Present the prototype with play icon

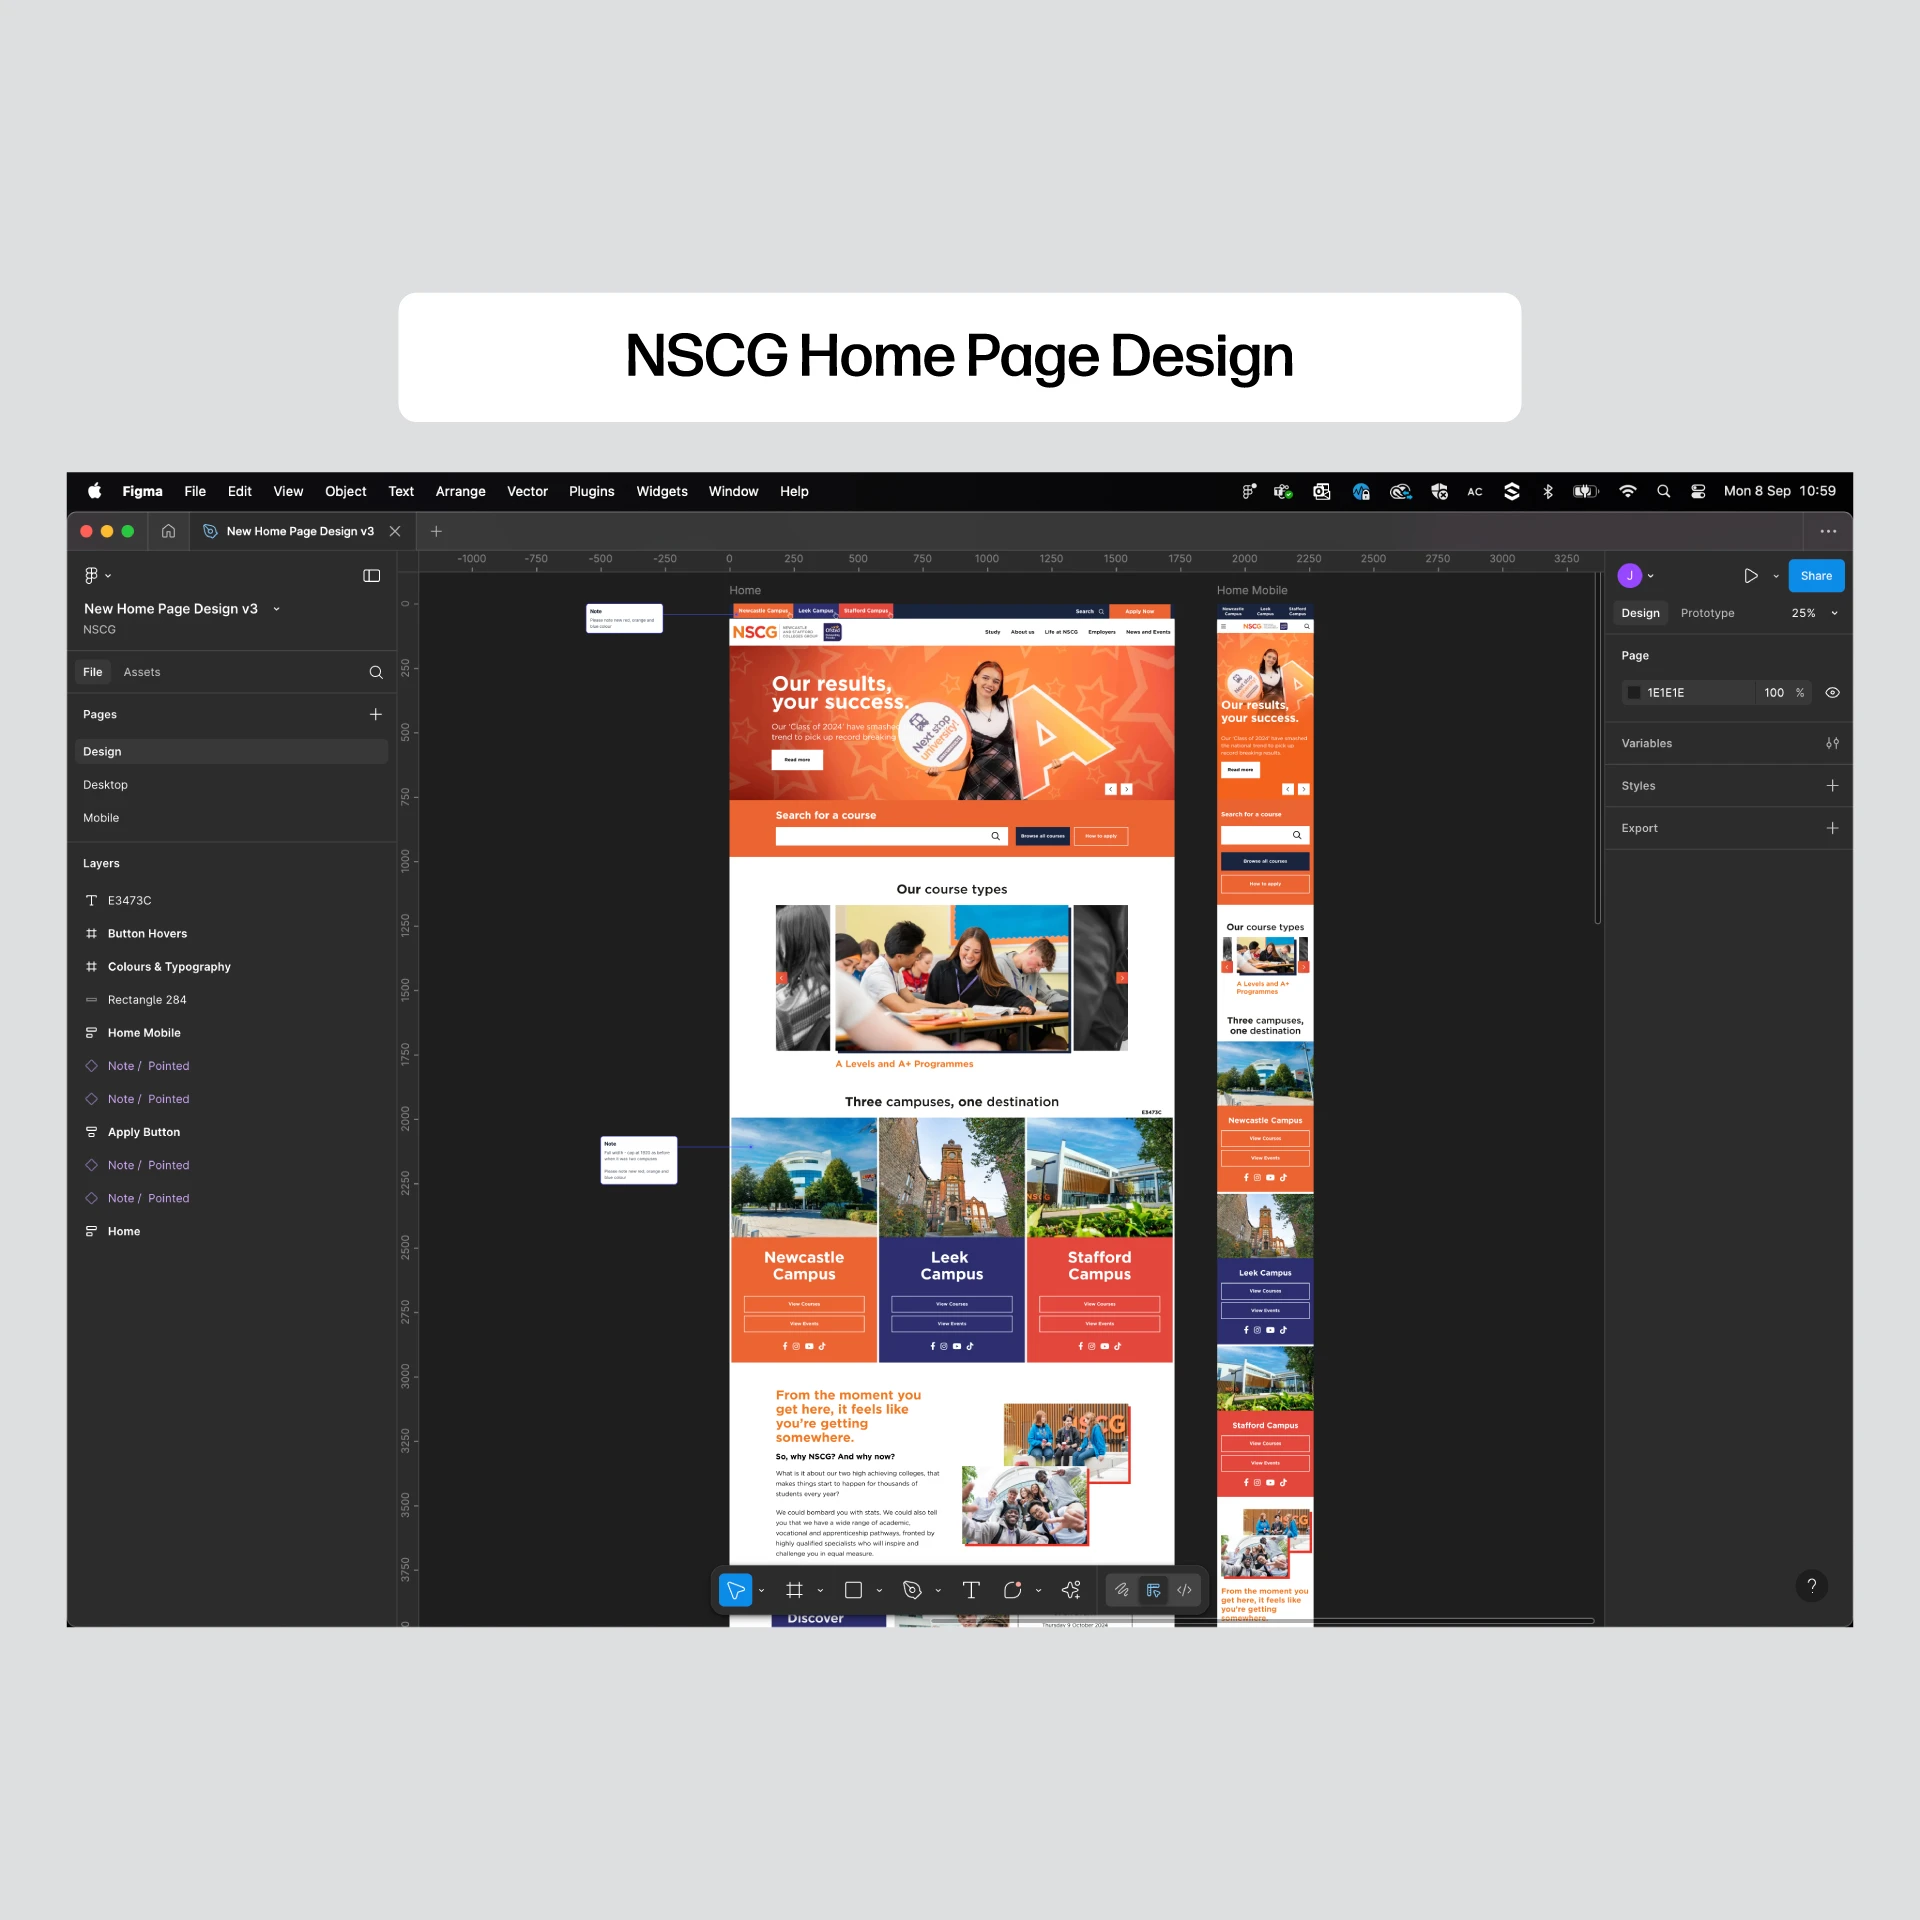(1751, 576)
